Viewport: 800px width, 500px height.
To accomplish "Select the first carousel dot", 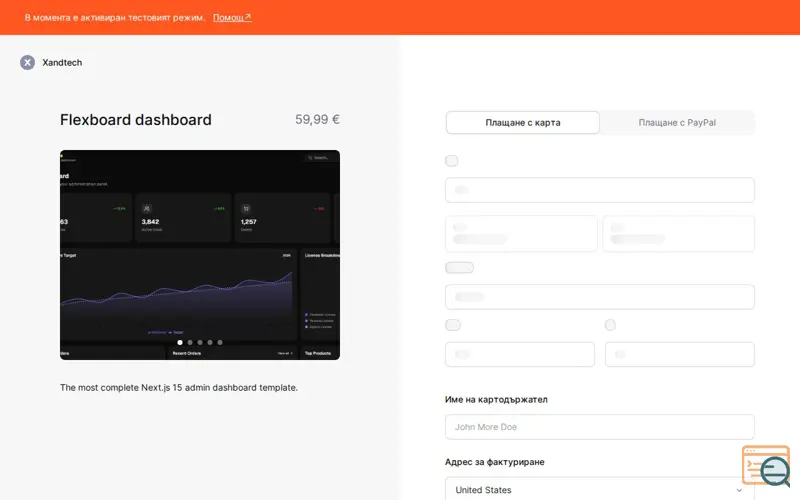I will pos(180,342).
